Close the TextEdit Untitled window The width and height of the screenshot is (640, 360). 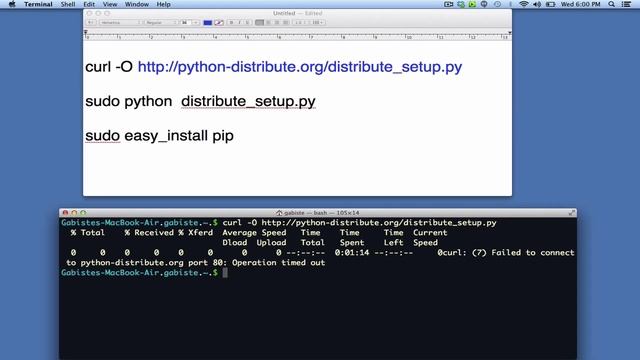click(x=89, y=13)
